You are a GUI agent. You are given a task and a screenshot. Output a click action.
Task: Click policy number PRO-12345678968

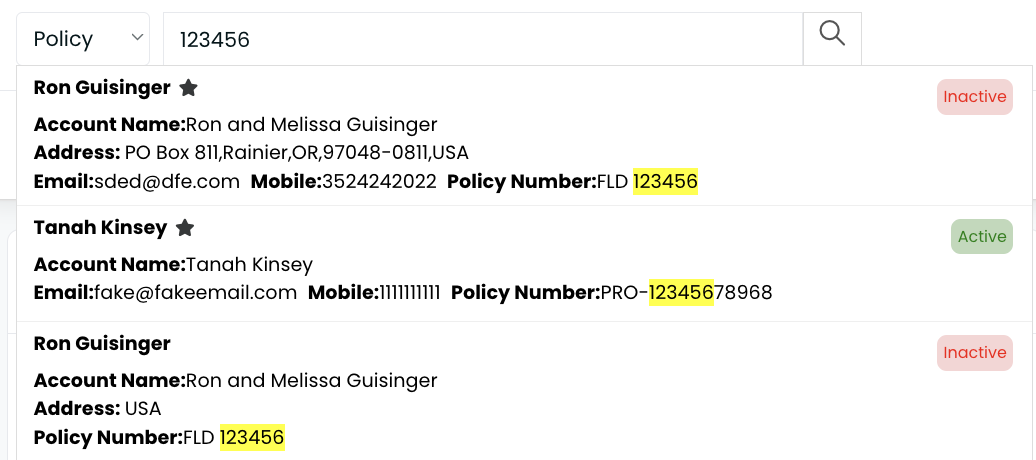point(686,292)
